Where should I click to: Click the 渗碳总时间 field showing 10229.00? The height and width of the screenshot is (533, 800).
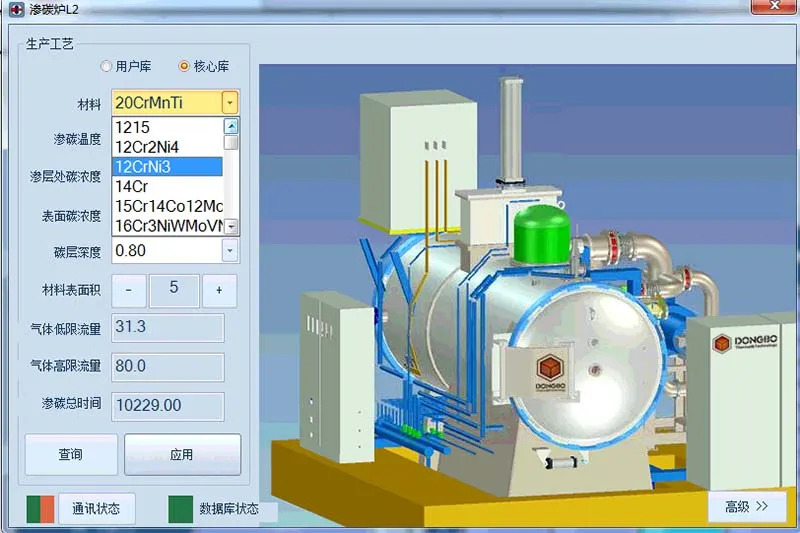pos(168,406)
